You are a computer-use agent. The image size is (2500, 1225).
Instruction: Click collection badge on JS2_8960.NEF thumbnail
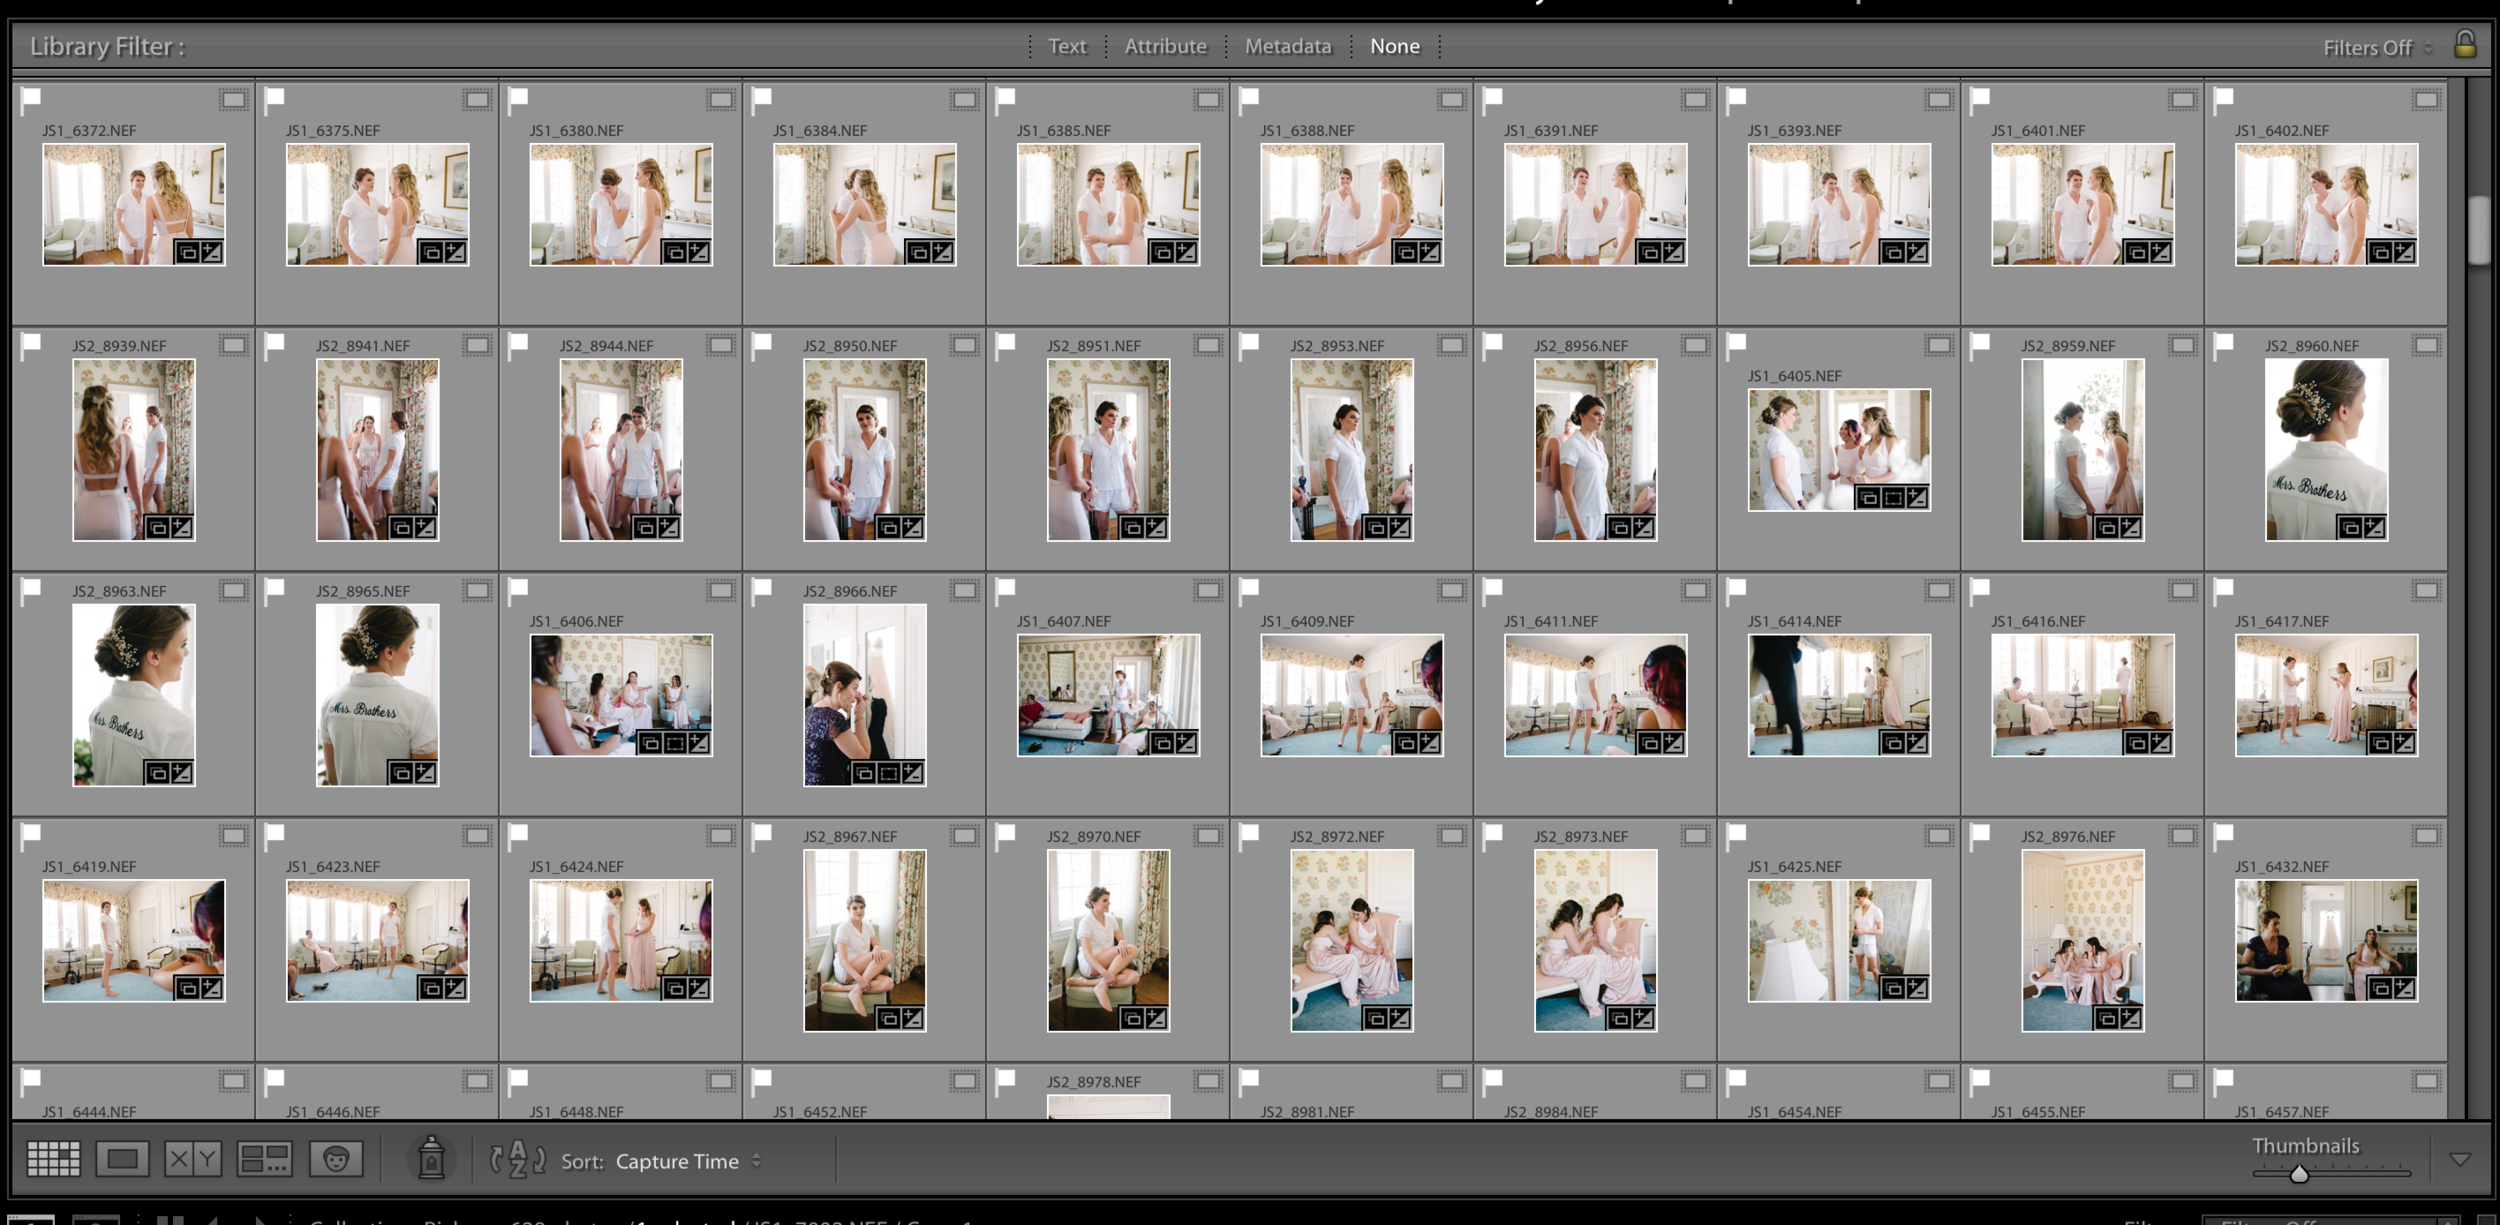2350,527
